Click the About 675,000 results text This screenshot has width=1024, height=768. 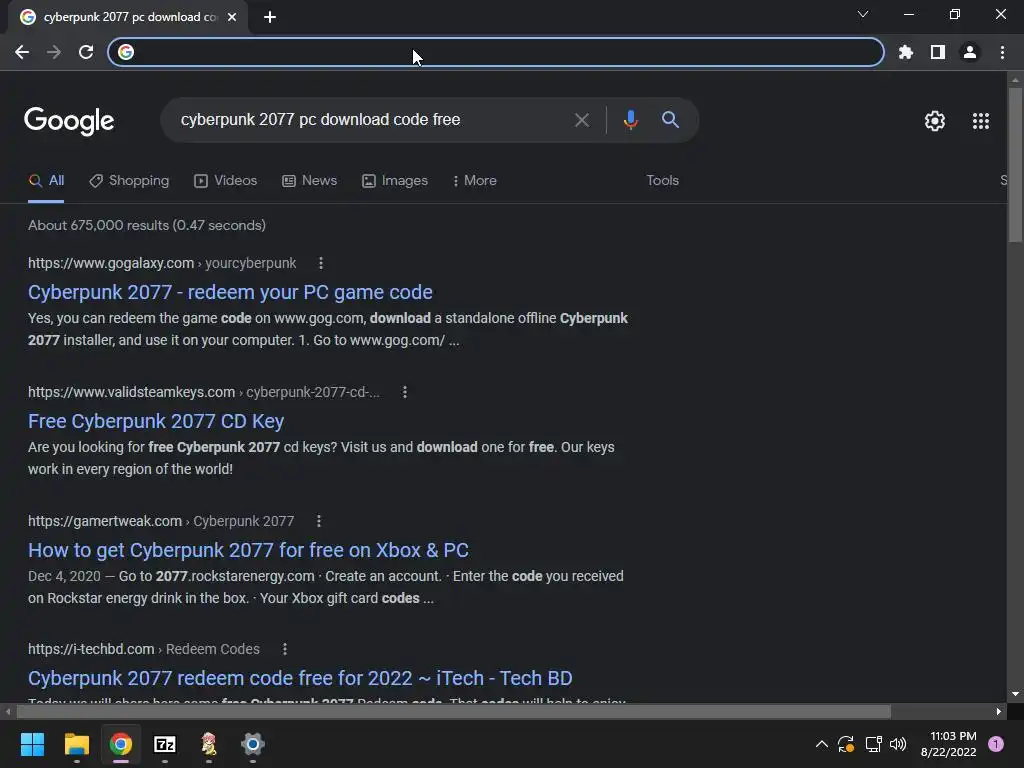147,225
